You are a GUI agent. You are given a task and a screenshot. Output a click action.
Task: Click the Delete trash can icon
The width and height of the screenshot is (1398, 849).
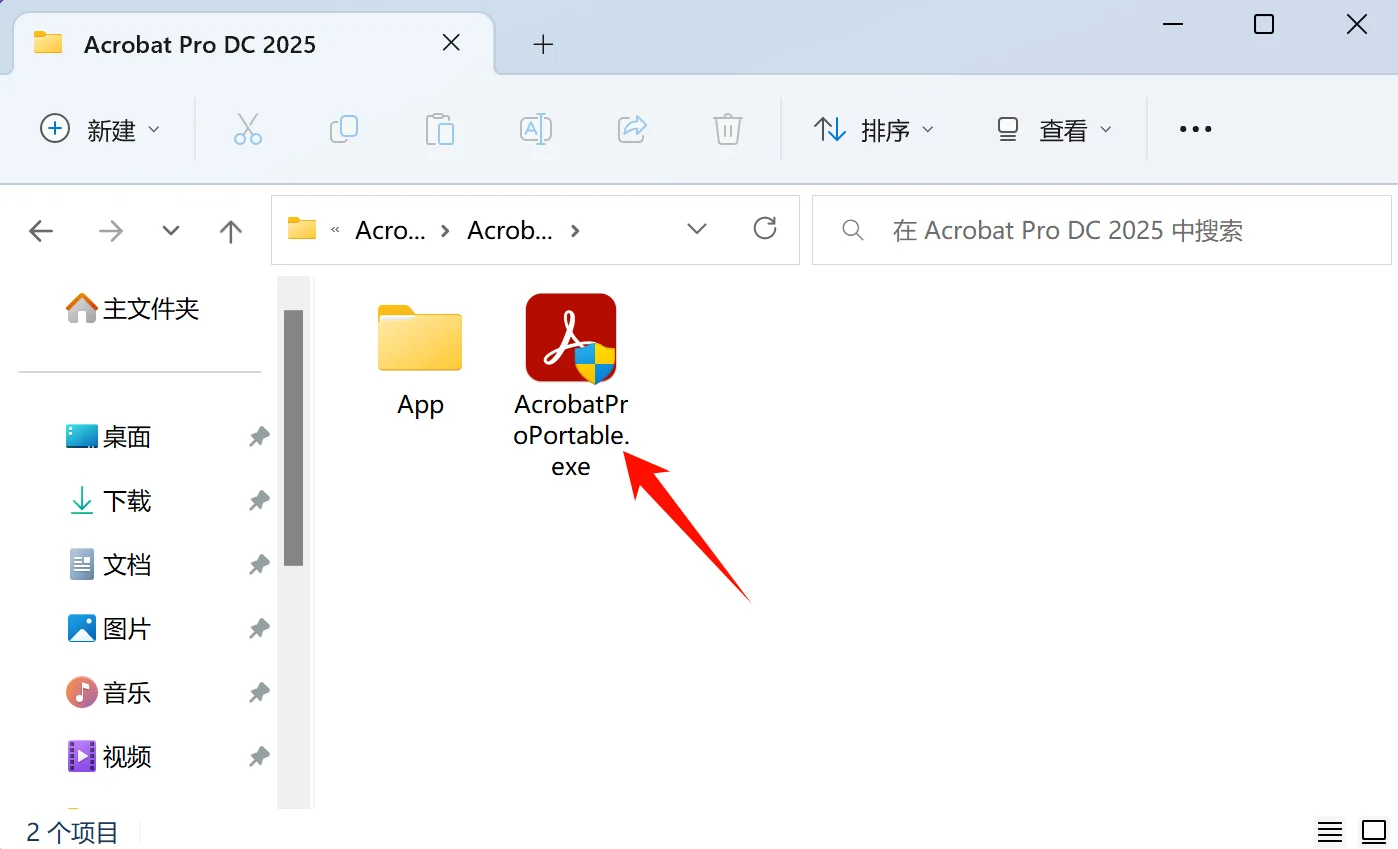click(x=727, y=129)
